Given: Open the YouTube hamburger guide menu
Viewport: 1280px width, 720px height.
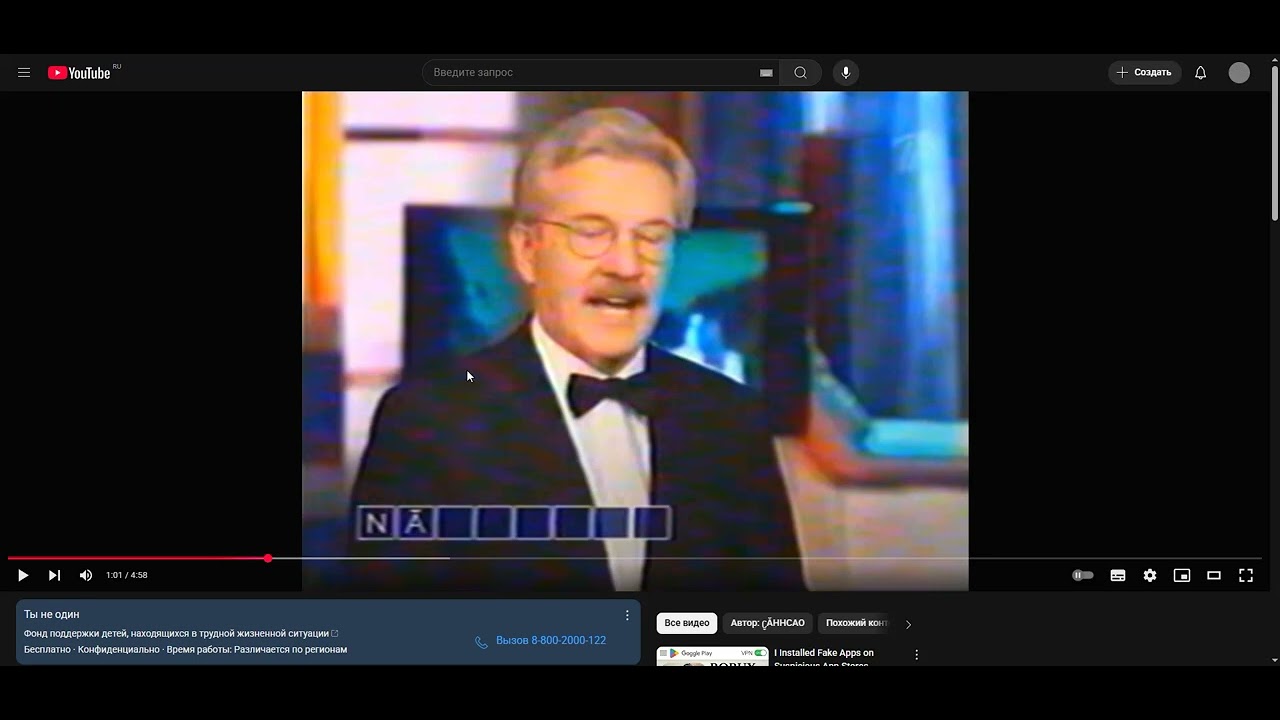Looking at the screenshot, I should tap(24, 73).
